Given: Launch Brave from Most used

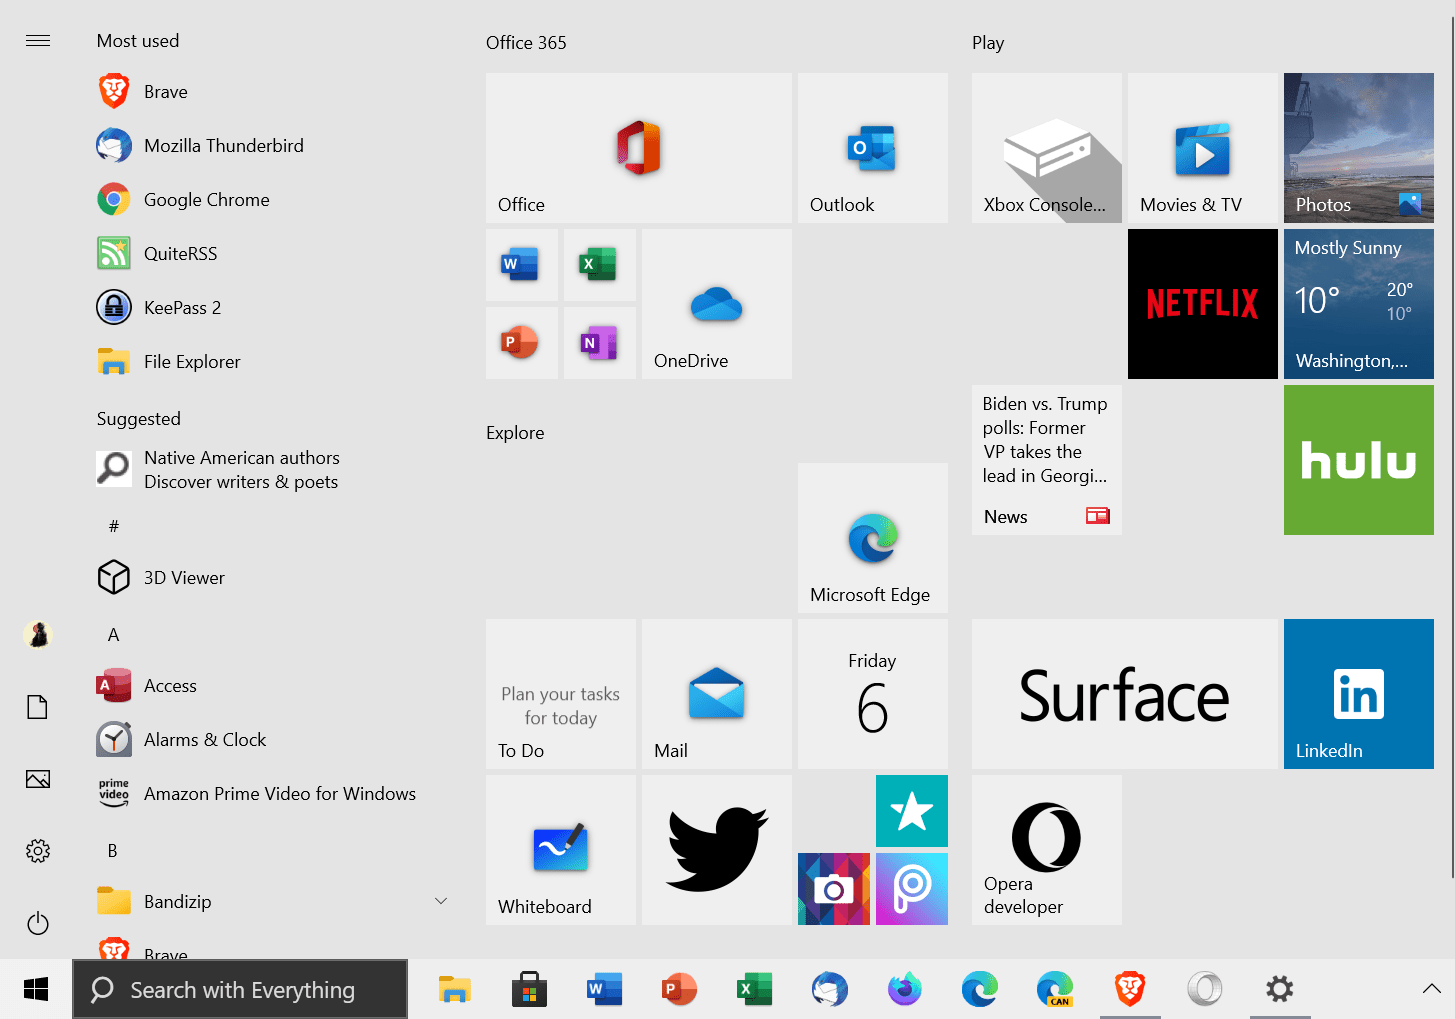Looking at the screenshot, I should 272,92.
